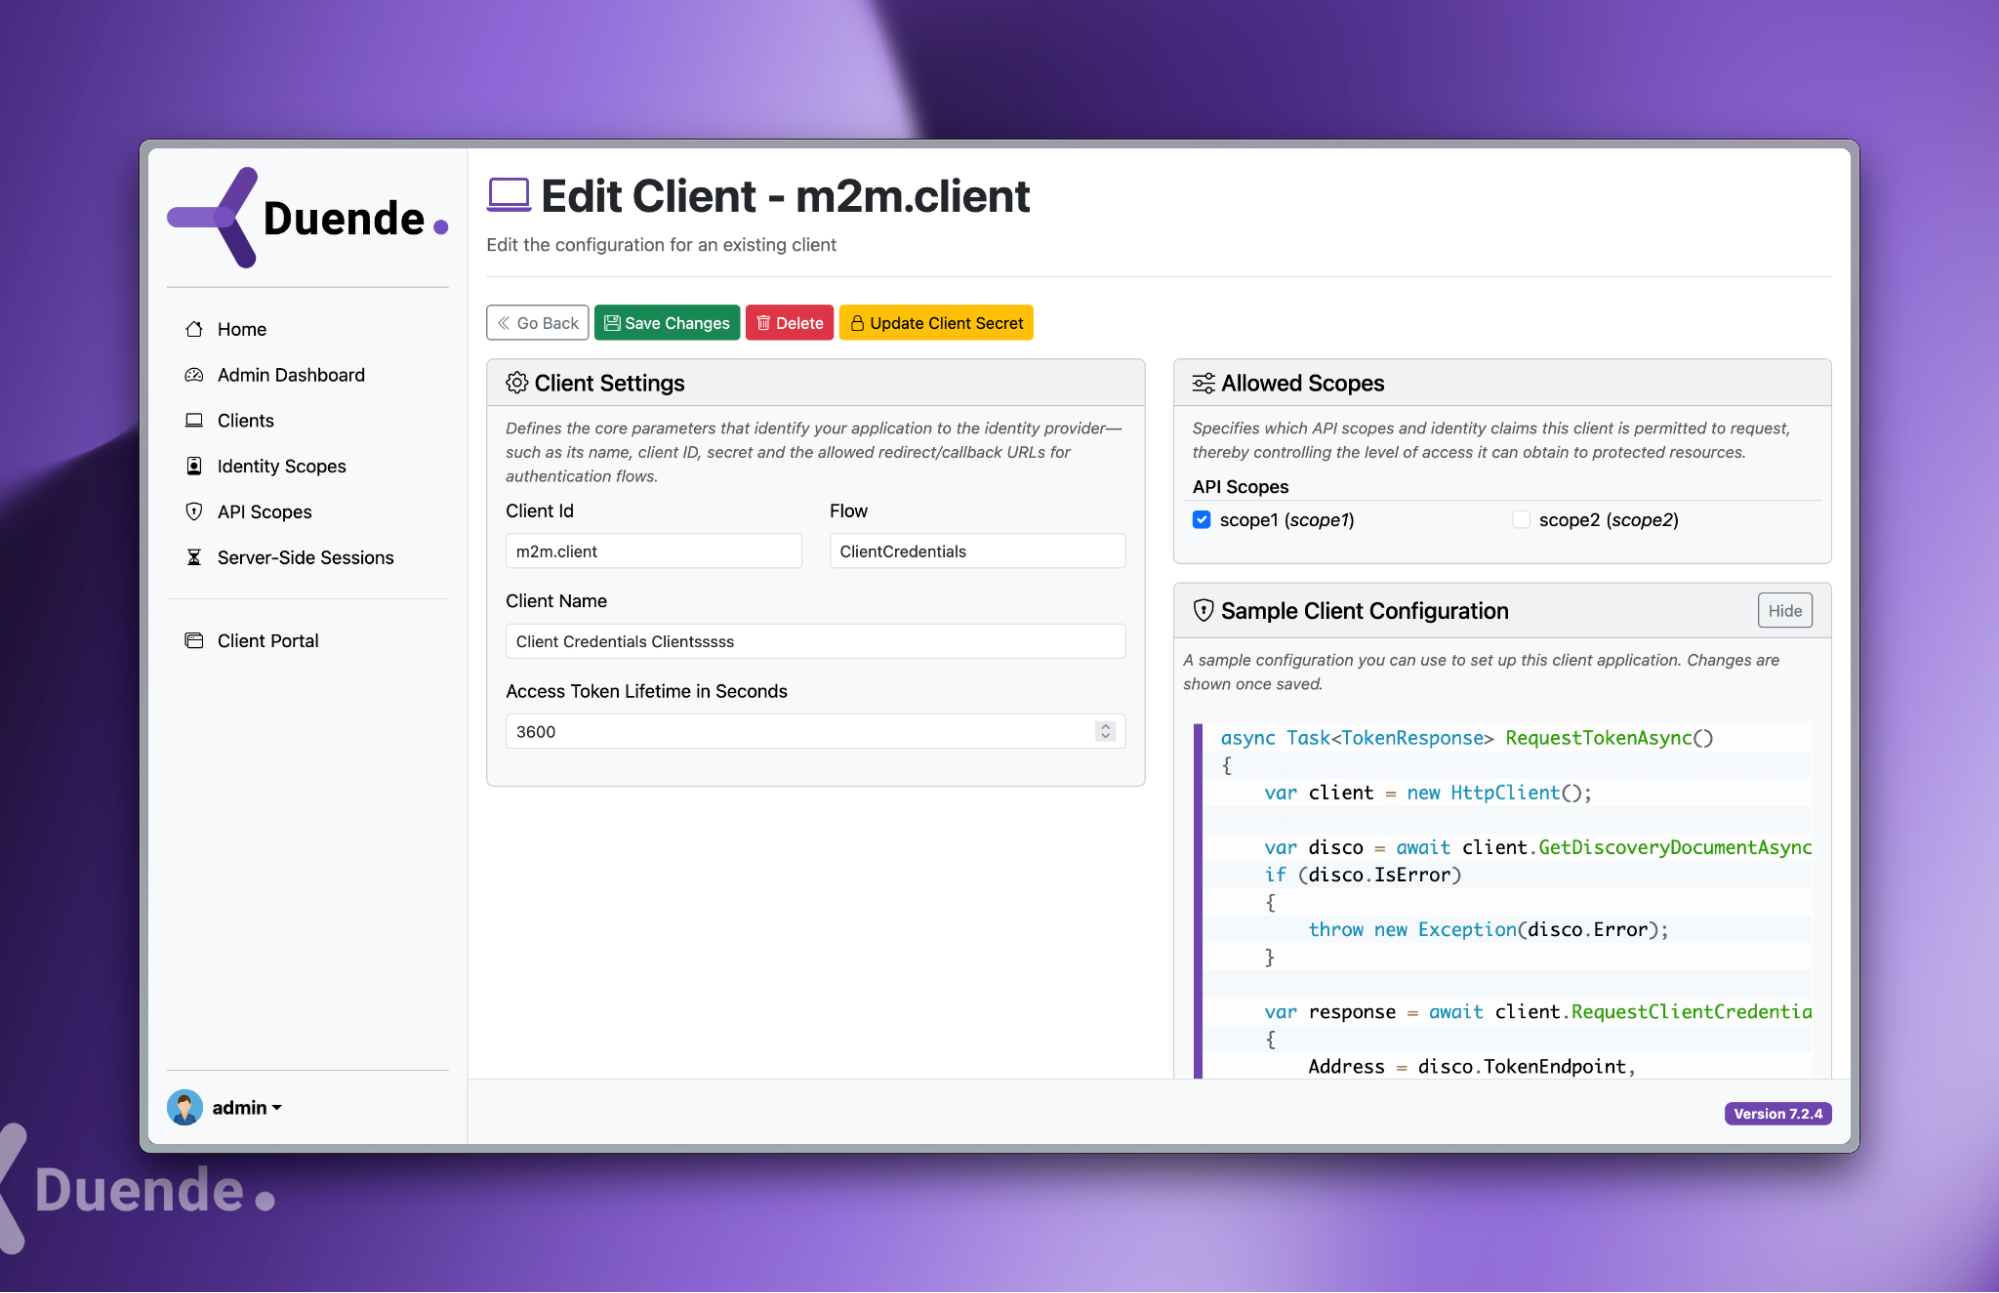
Task: Click the laptop icon beside Edit Client title
Action: (x=508, y=195)
